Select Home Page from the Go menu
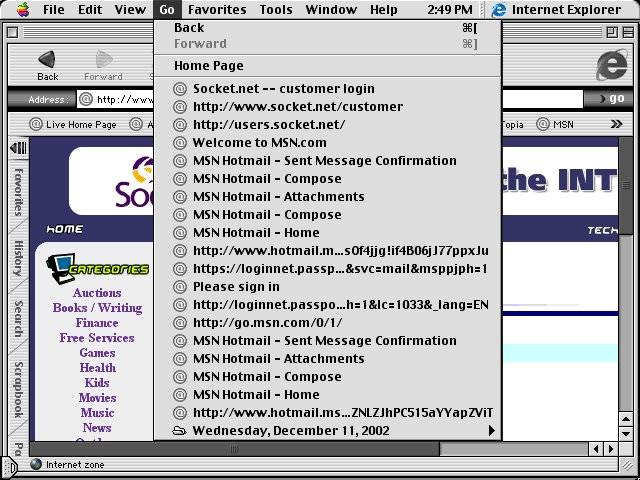This screenshot has height=480, width=640. (208, 66)
